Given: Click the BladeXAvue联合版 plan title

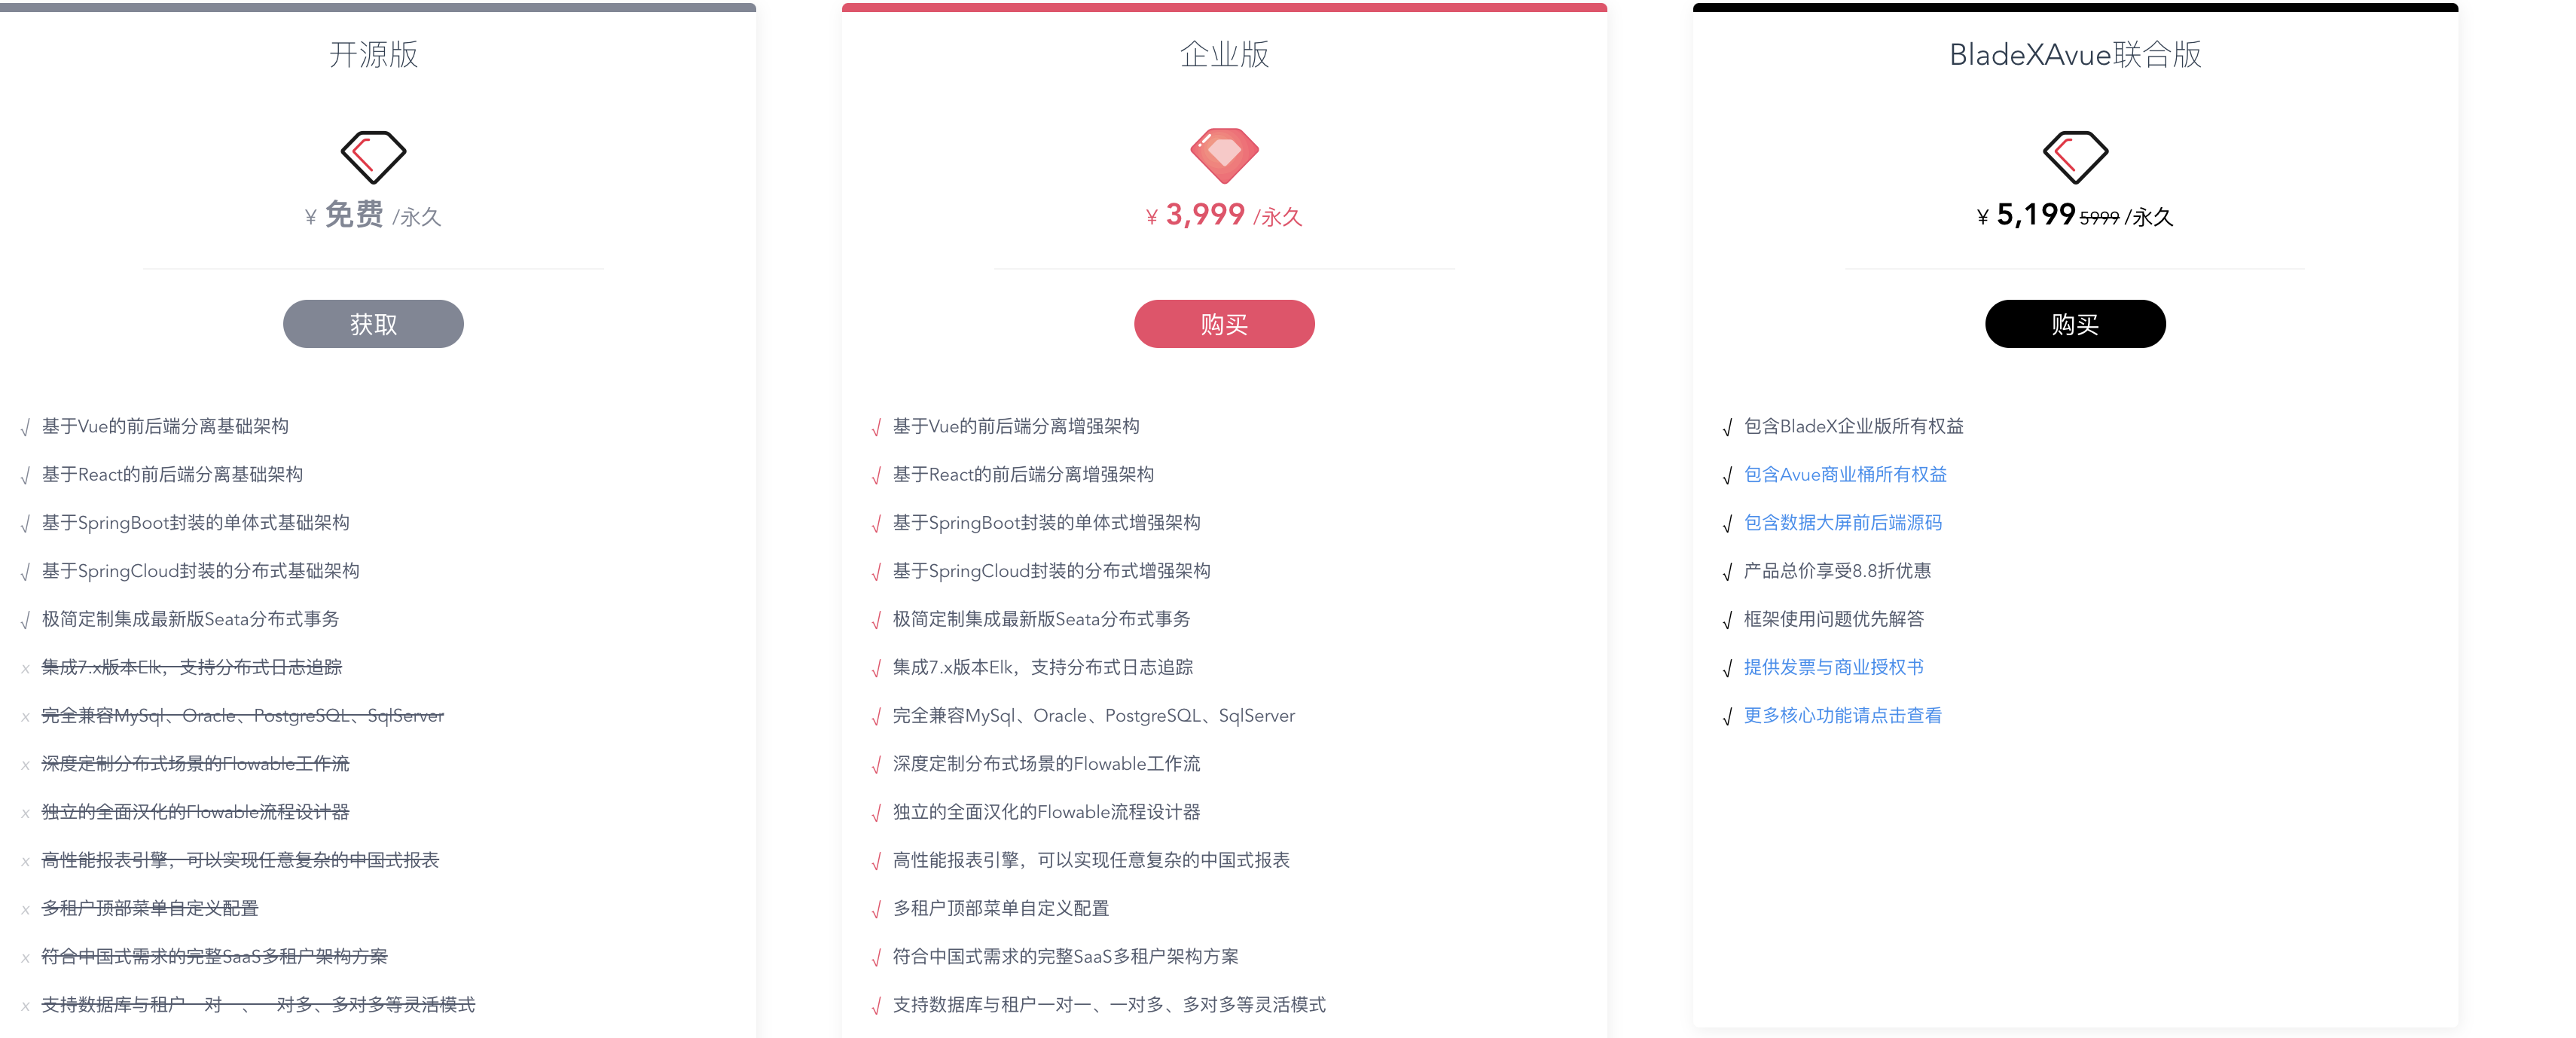Looking at the screenshot, I should pos(2075,54).
